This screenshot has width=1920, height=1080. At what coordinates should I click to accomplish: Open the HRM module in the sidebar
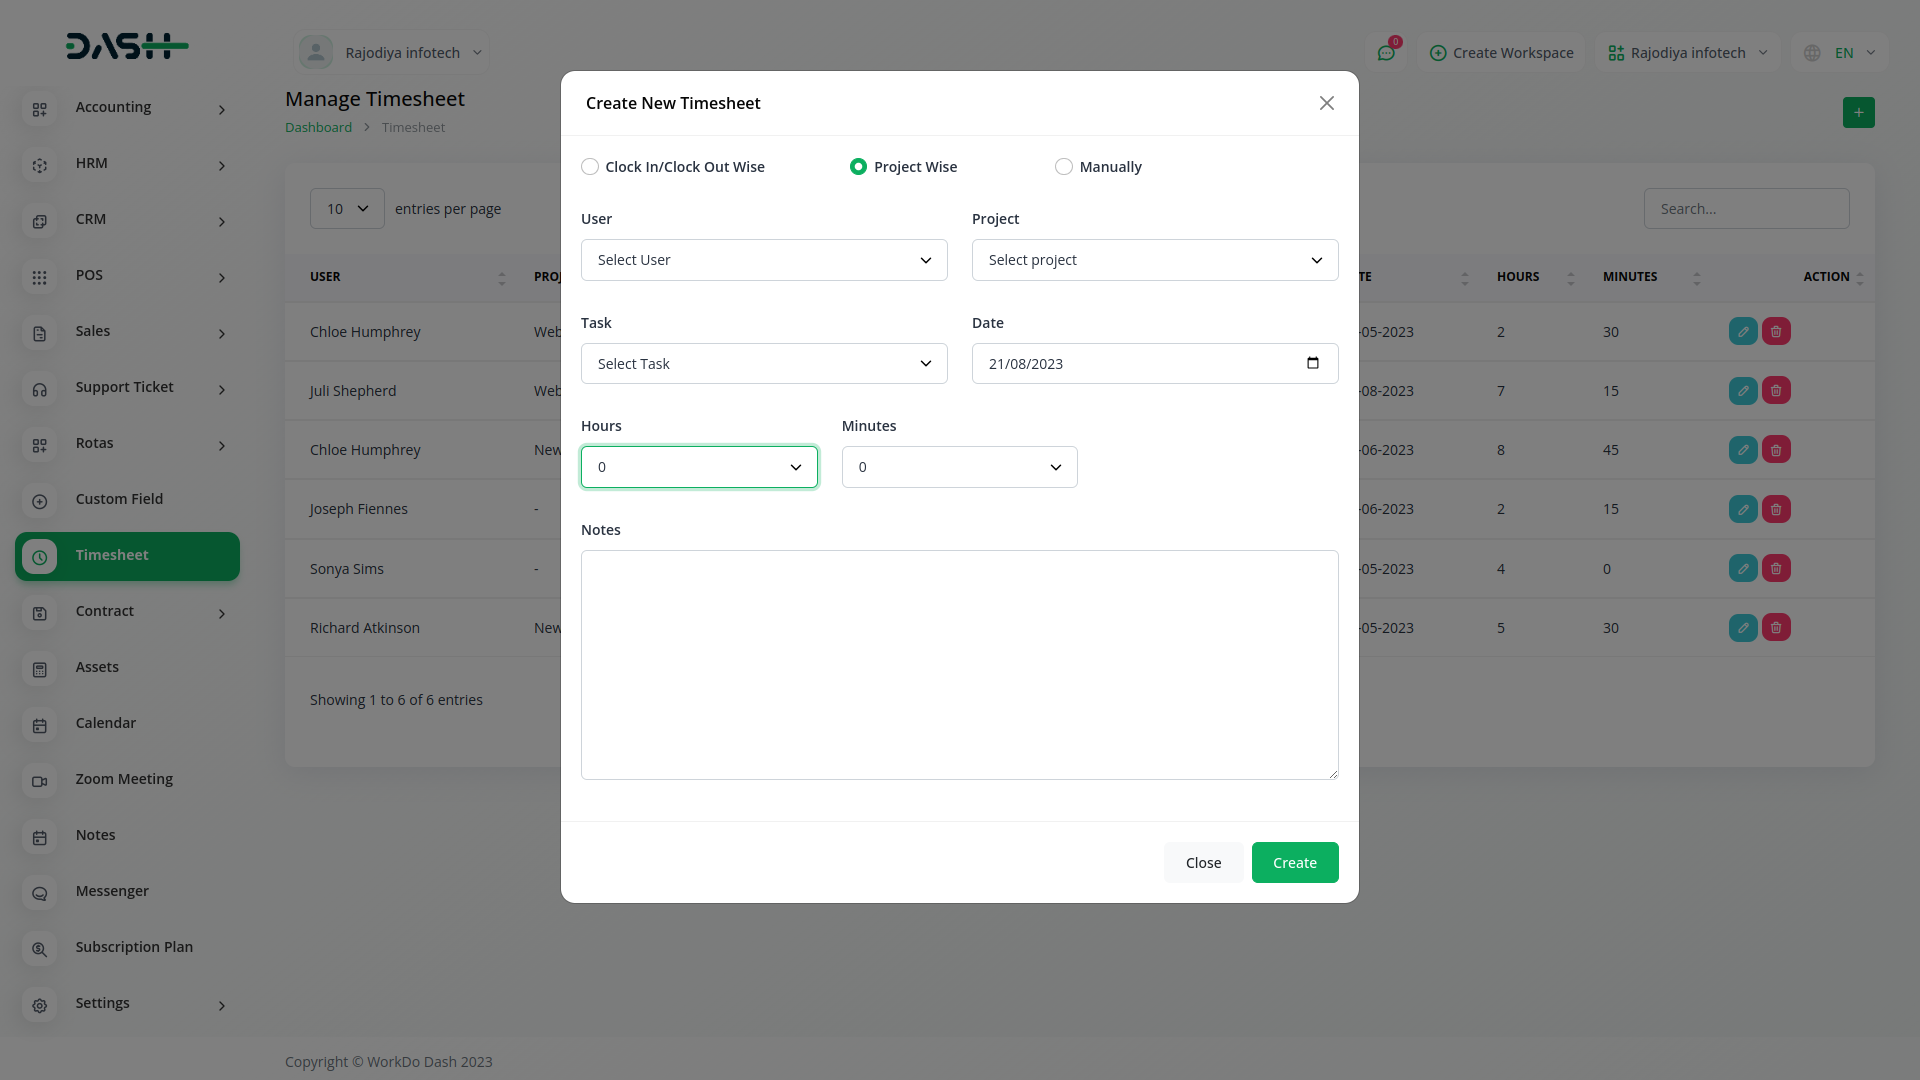click(x=91, y=163)
